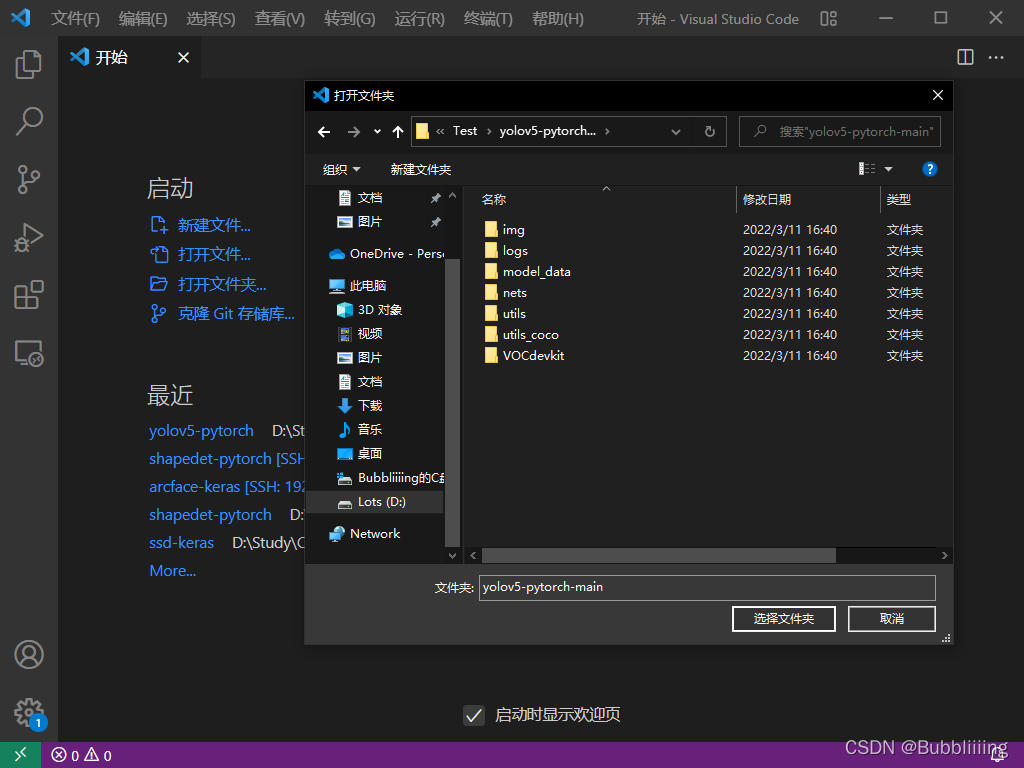The width and height of the screenshot is (1024, 768).
Task: Click horizontal scrollbar in file list
Action: pyautogui.click(x=658, y=555)
